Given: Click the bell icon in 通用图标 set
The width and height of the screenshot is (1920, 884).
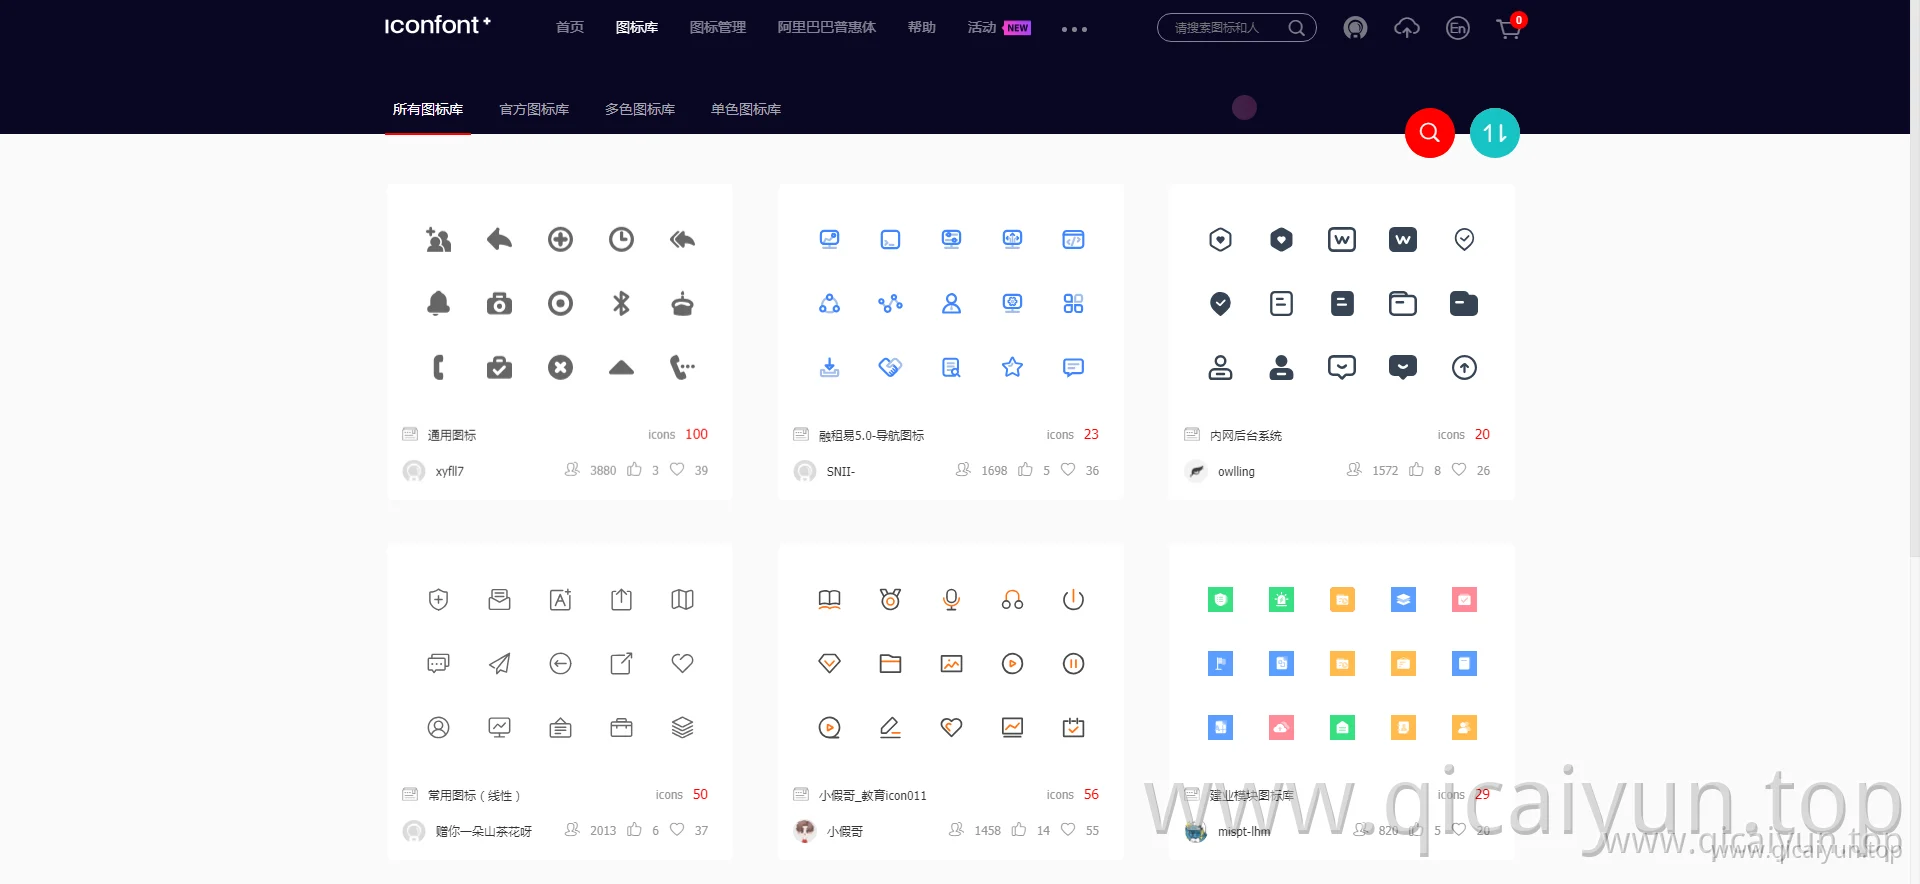Looking at the screenshot, I should click(438, 303).
